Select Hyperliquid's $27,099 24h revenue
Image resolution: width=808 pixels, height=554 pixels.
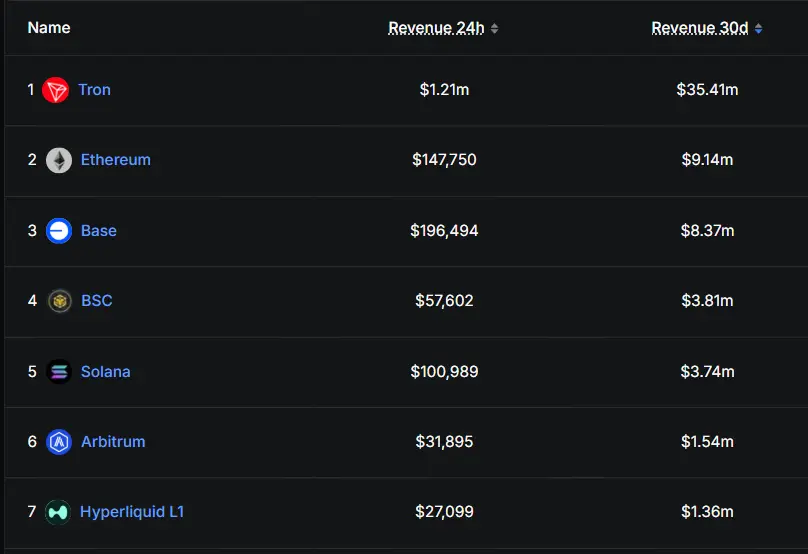click(x=444, y=512)
